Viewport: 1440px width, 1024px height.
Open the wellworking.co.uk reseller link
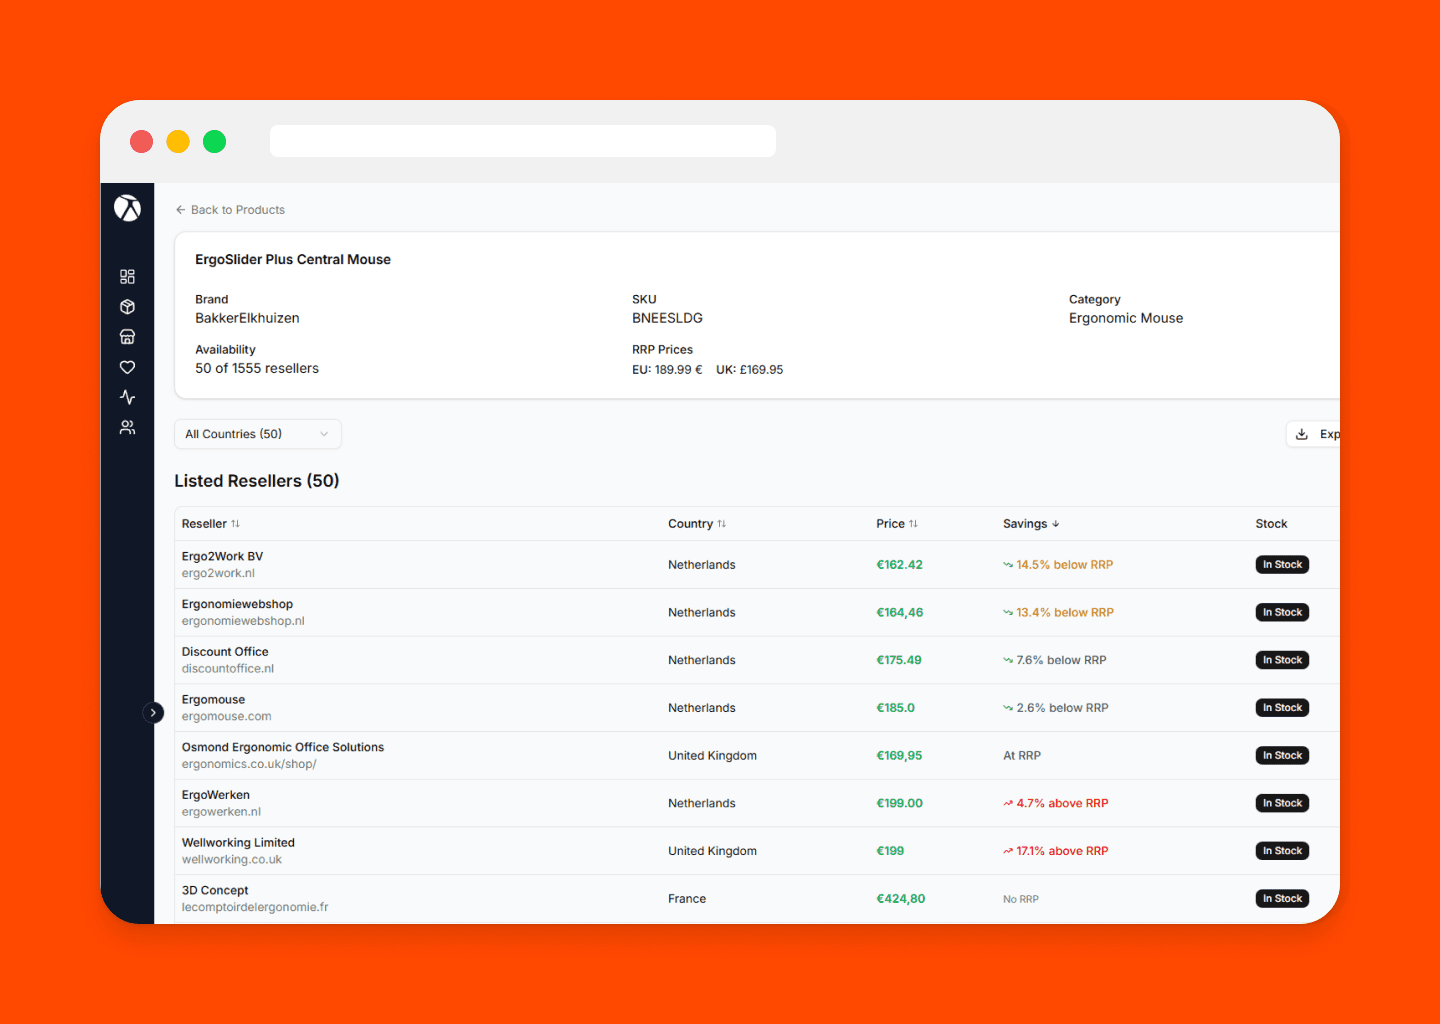click(x=232, y=860)
